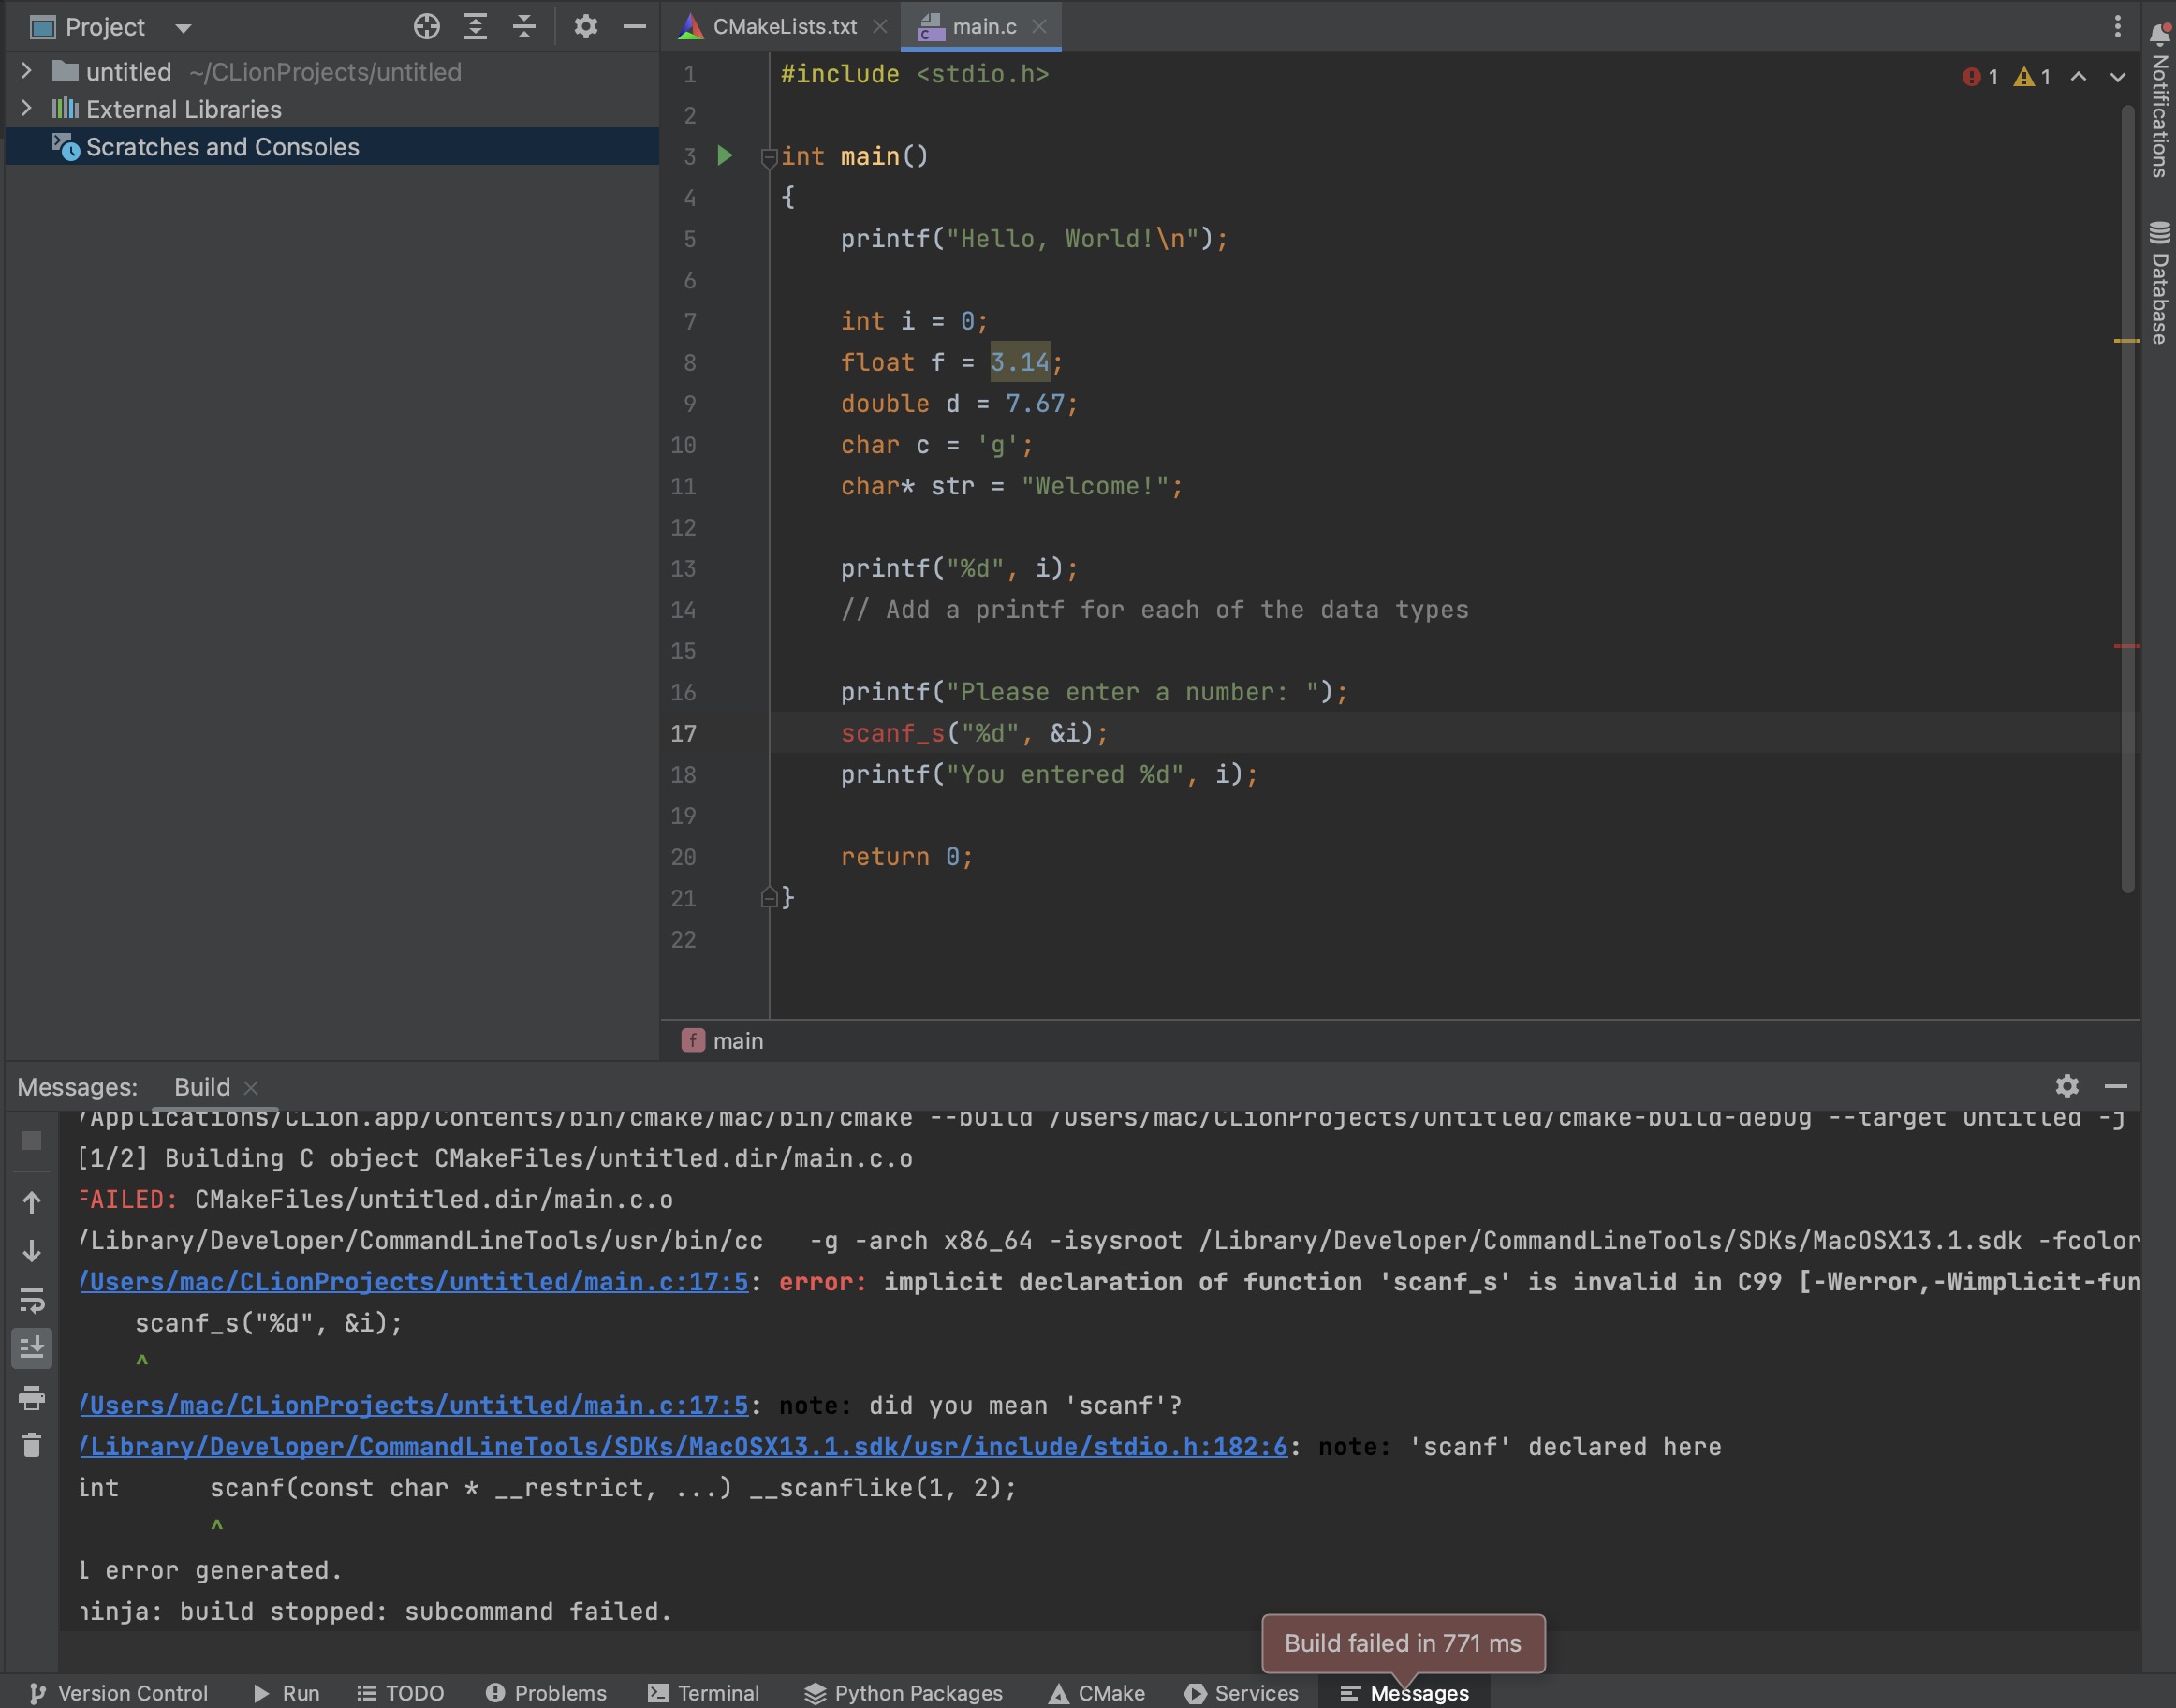Clear build output with the trash icon

click(32, 1445)
